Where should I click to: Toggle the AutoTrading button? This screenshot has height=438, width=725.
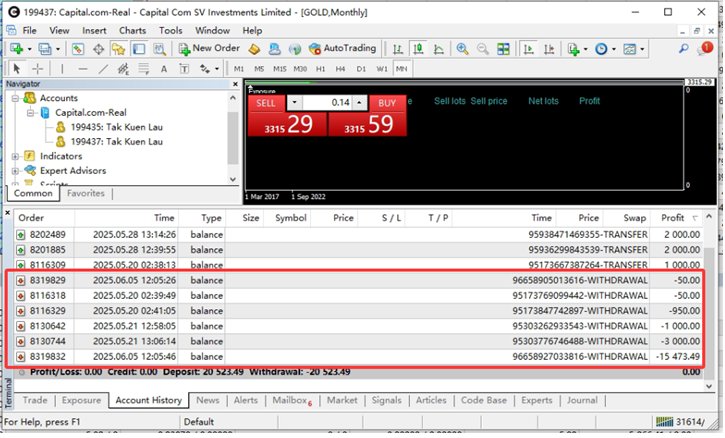tap(342, 48)
